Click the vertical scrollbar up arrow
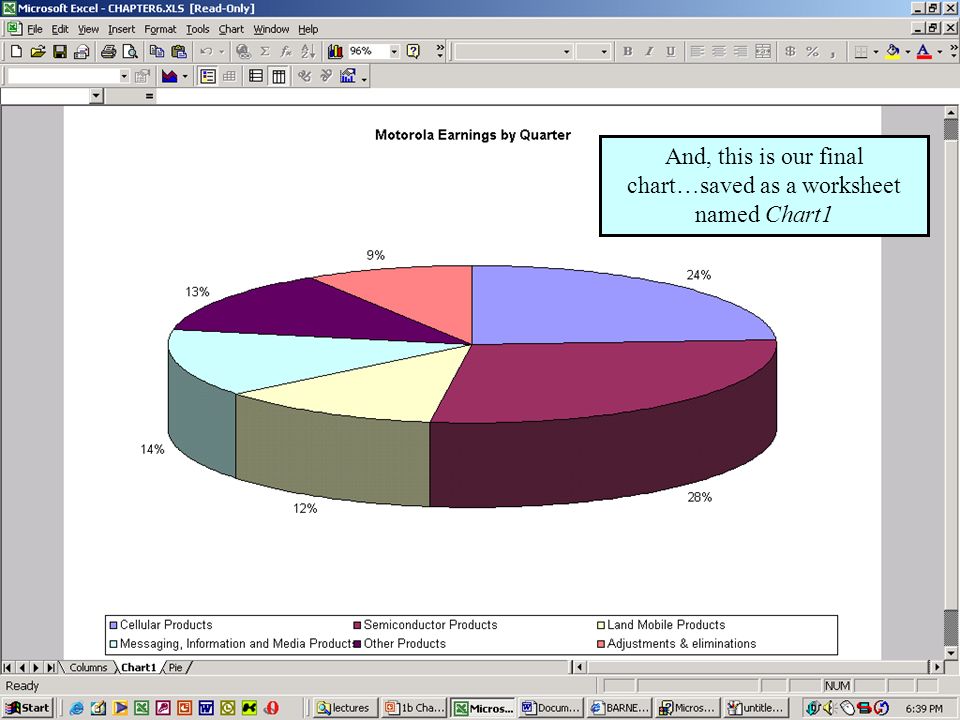The image size is (960, 720). click(950, 112)
